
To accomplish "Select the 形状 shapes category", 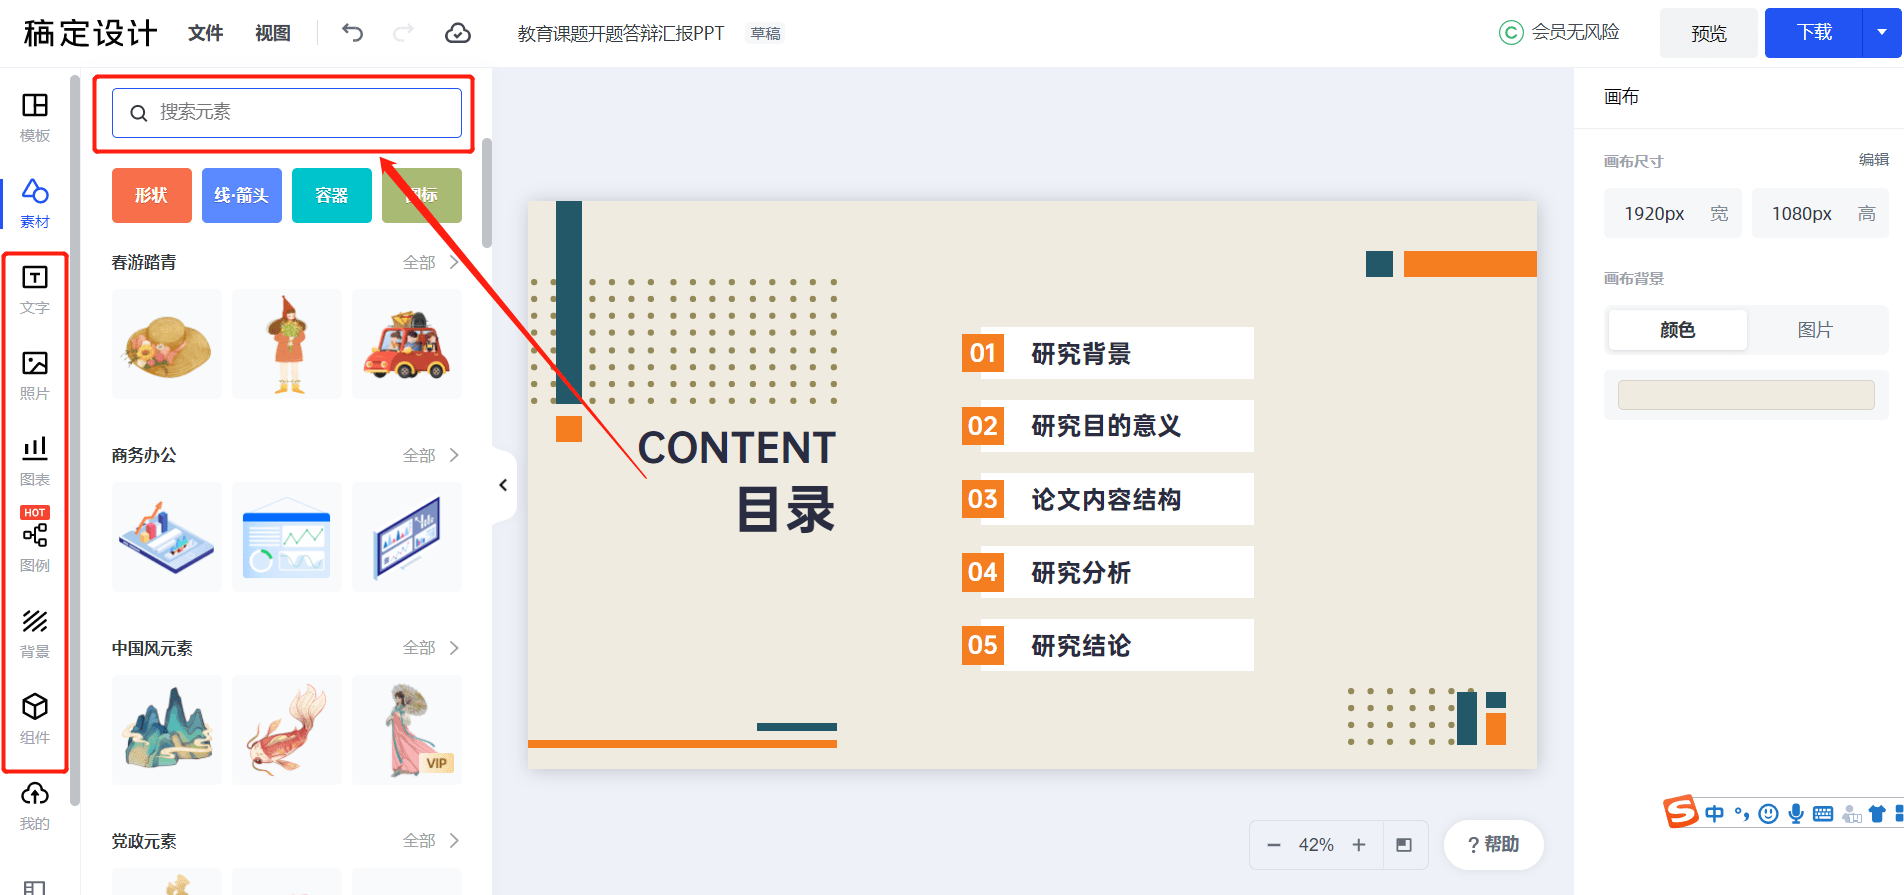I will pyautogui.click(x=152, y=195).
